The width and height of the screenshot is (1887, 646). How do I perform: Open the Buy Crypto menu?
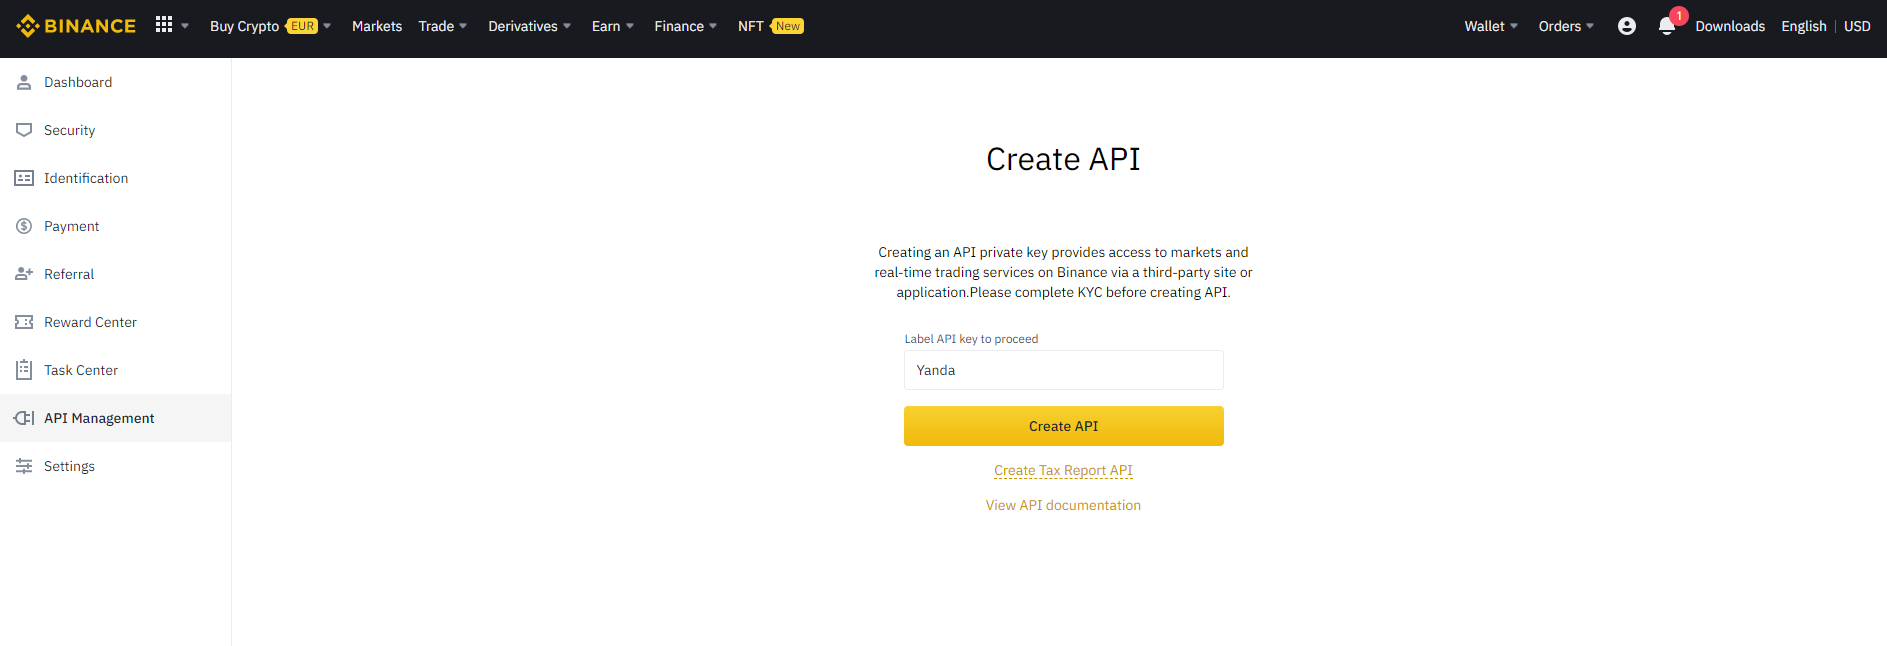[x=244, y=26]
